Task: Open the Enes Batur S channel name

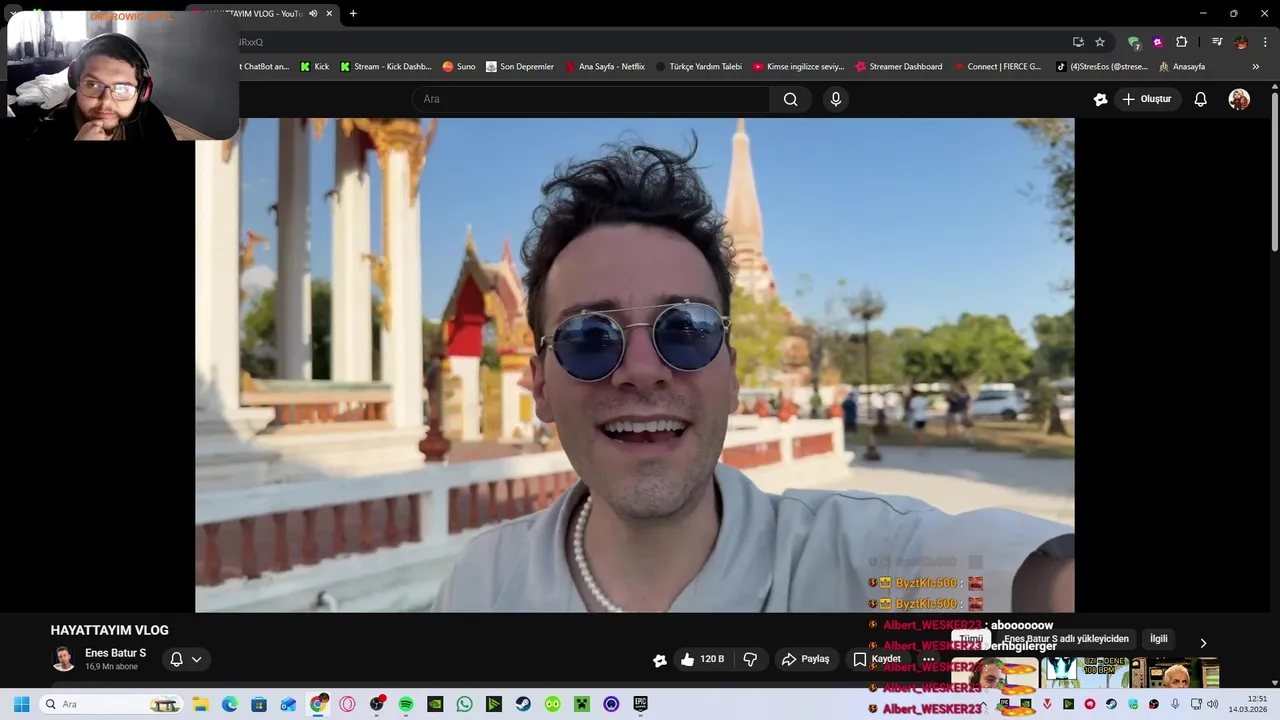Action: click(x=115, y=653)
